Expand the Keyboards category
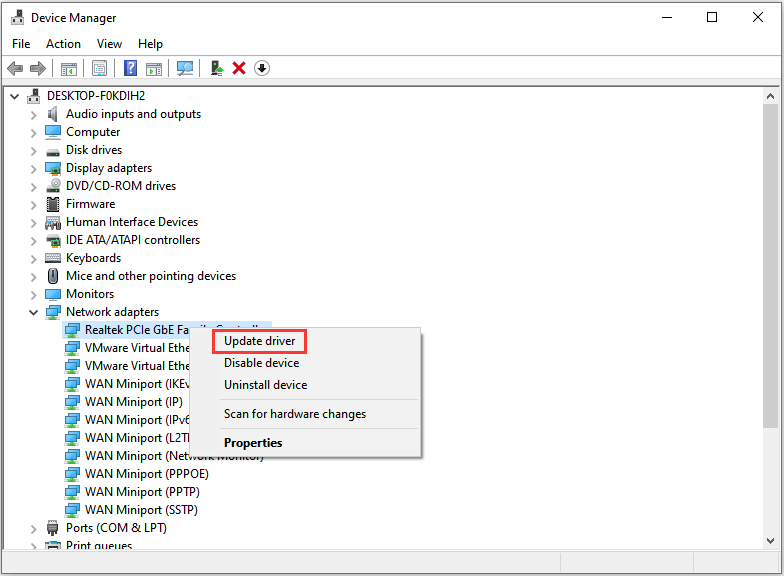Screen dimensions: 784x576 point(34,259)
